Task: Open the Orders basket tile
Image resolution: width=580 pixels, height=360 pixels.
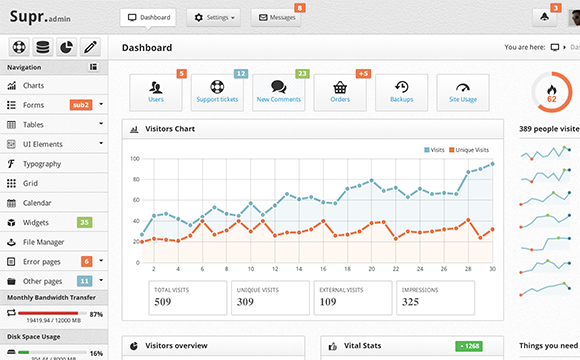Action: point(340,92)
